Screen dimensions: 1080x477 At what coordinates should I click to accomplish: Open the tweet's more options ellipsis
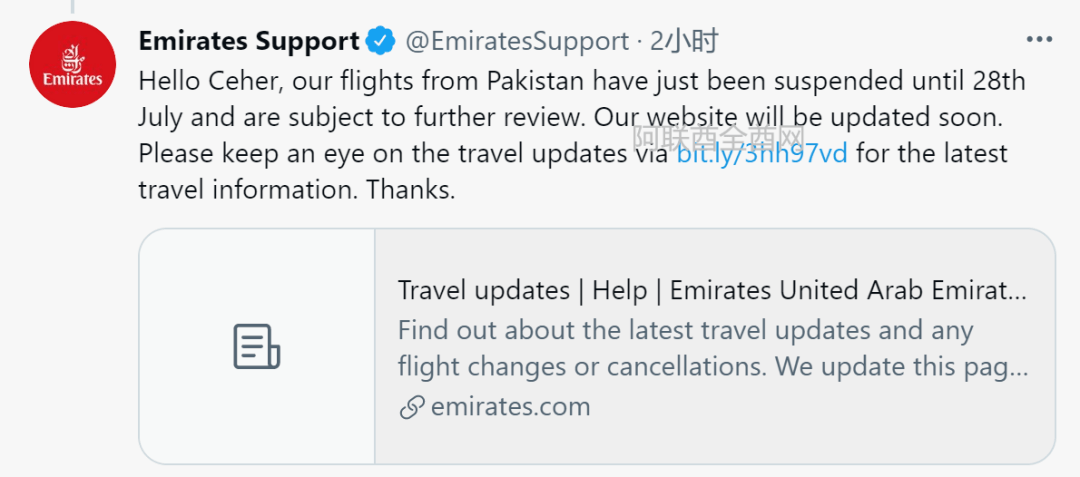[x=1040, y=40]
